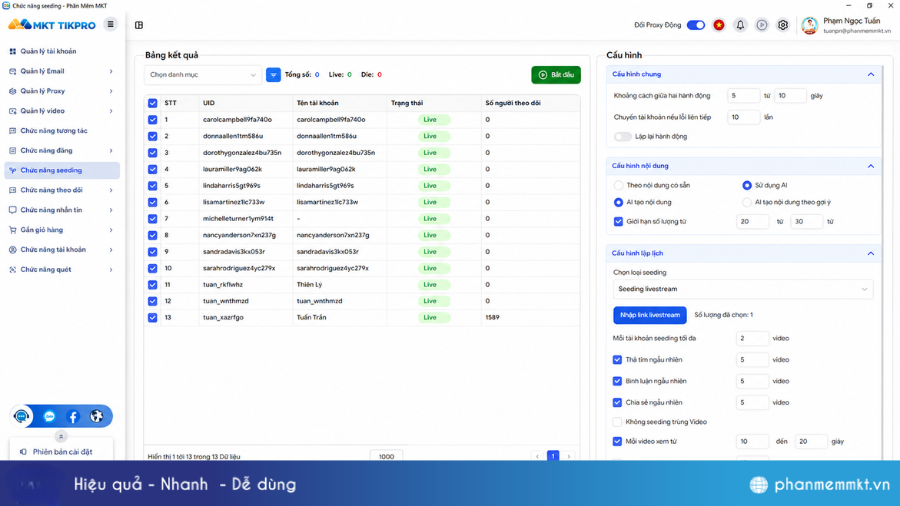The image size is (900, 506).
Task: Collapse the Cấu hình chung section
Action: click(871, 75)
